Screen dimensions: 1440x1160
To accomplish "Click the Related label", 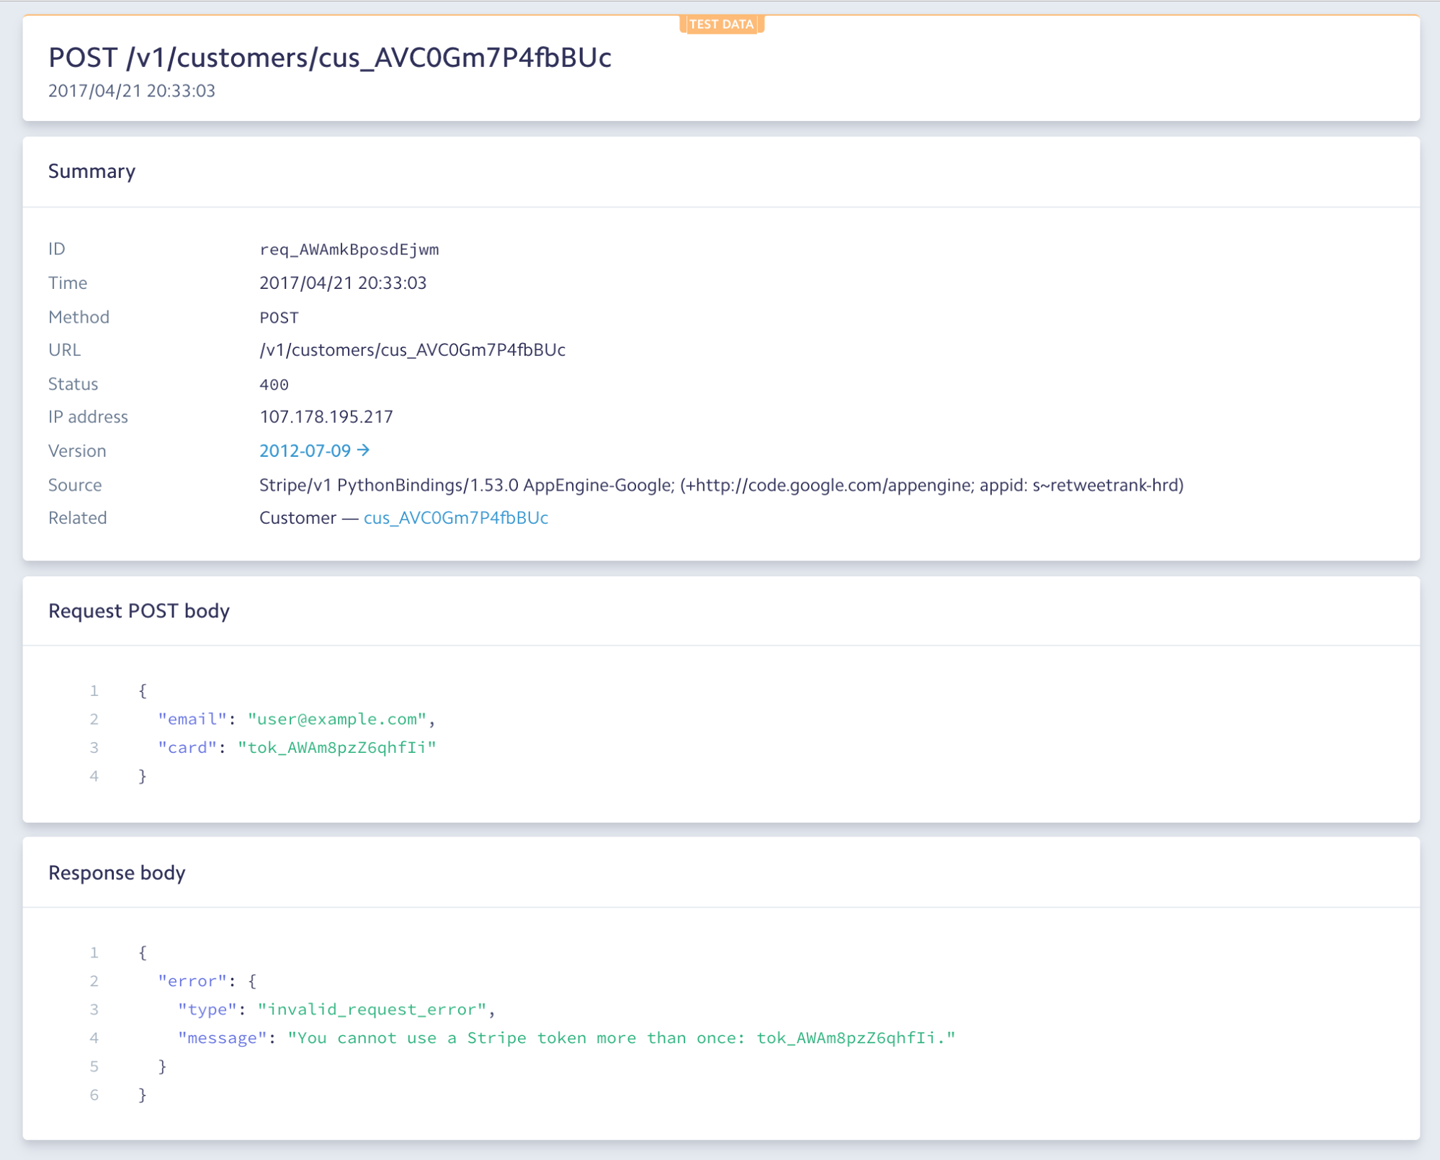I will (x=77, y=518).
